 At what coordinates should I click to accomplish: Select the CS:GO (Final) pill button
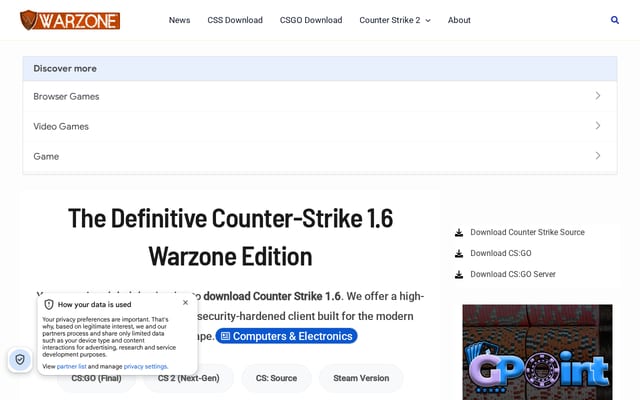(96, 378)
